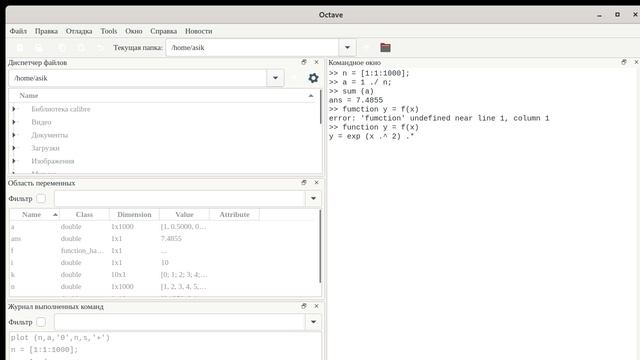Click the file browser vertical scrollbar
The height and width of the screenshot is (360, 640).
[x=320, y=107]
